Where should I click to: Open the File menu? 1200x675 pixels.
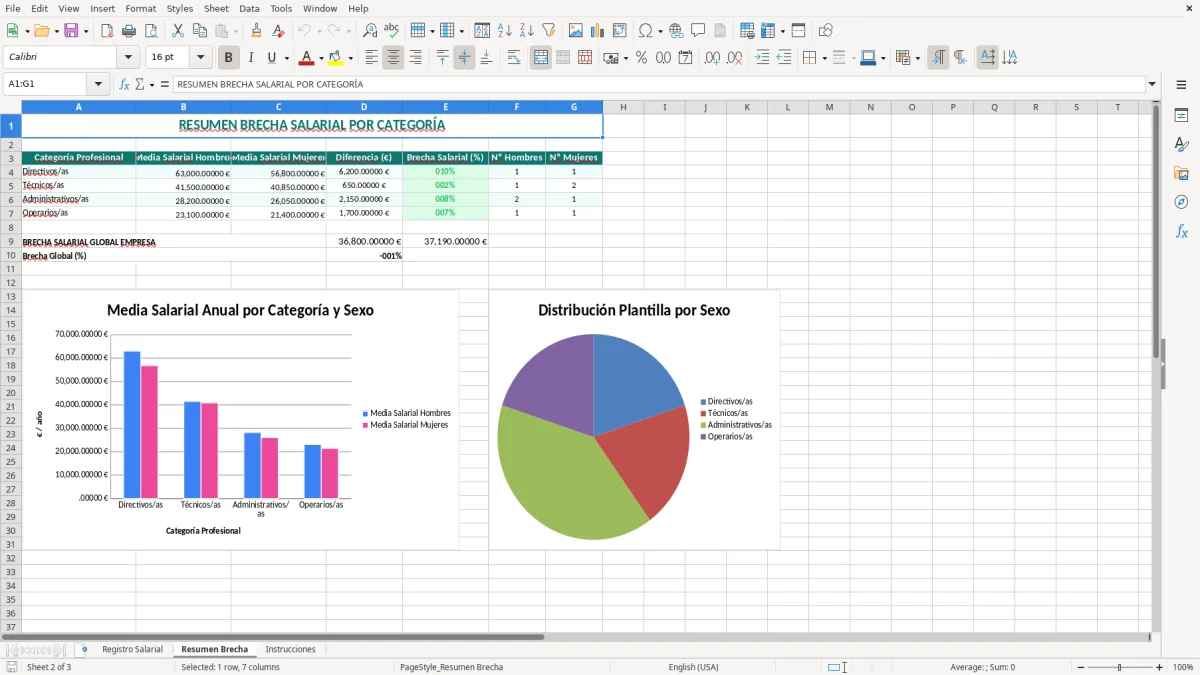tap(12, 8)
